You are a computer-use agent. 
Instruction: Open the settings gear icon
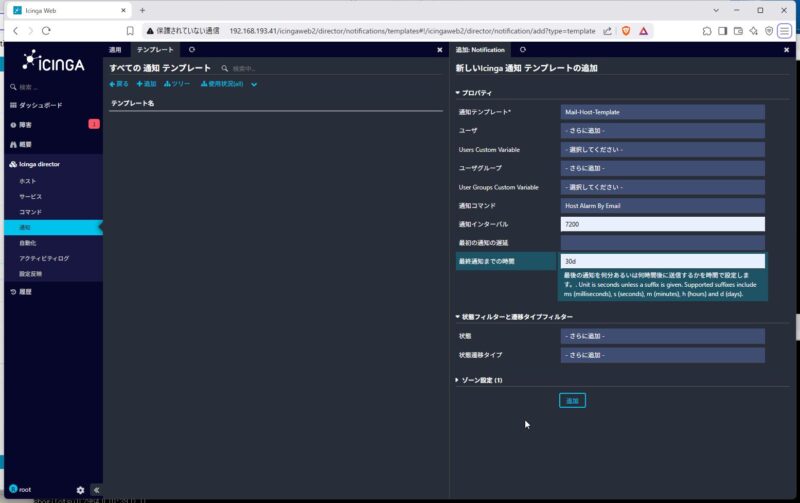tap(80, 490)
